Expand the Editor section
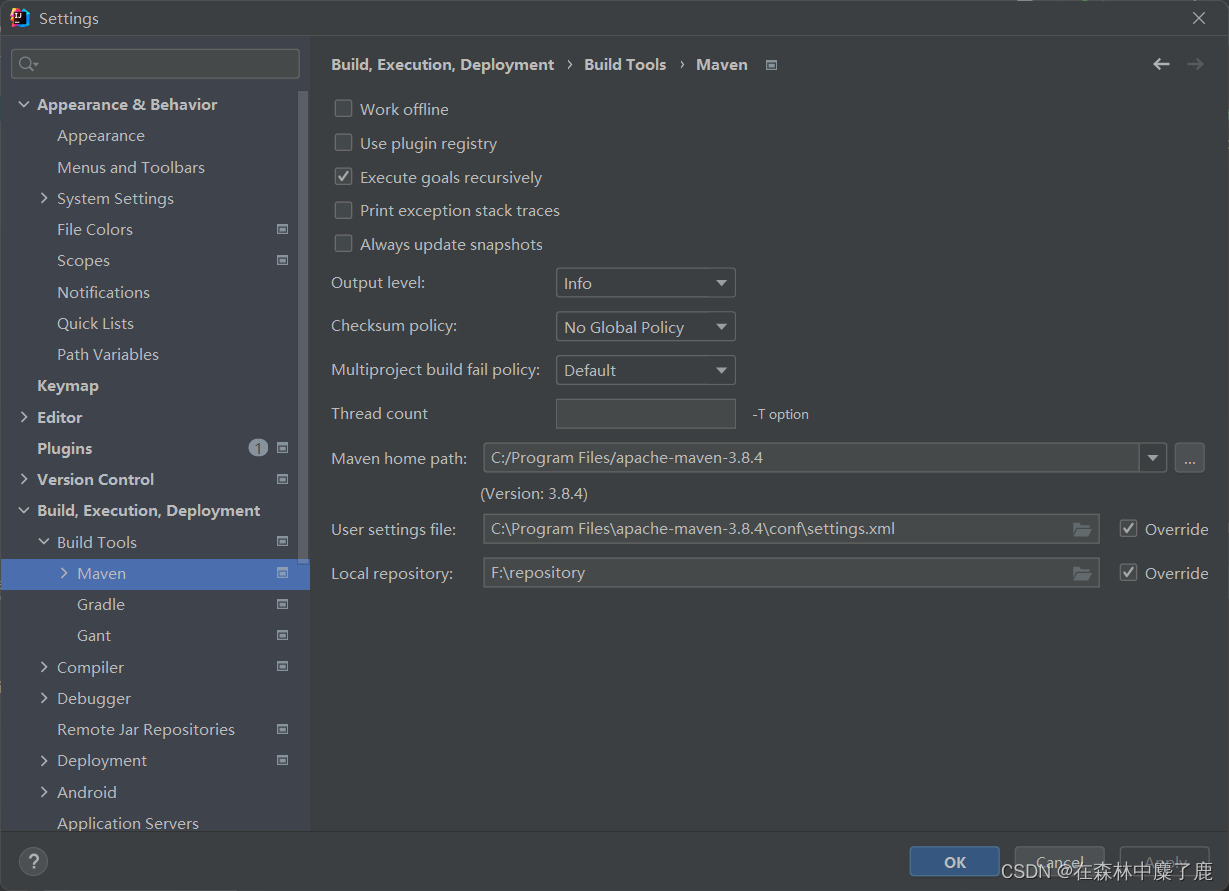Viewport: 1229px width, 891px height. click(x=24, y=417)
